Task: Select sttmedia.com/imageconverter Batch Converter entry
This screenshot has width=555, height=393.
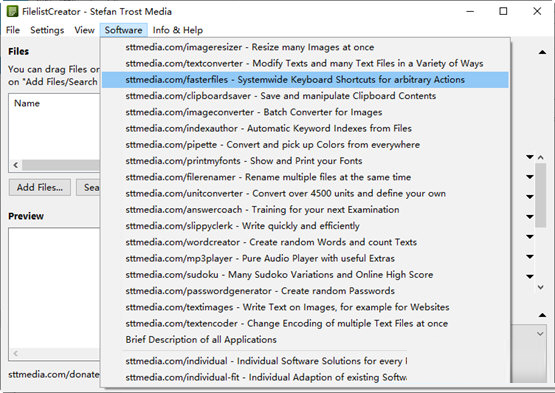Action: tap(305, 112)
